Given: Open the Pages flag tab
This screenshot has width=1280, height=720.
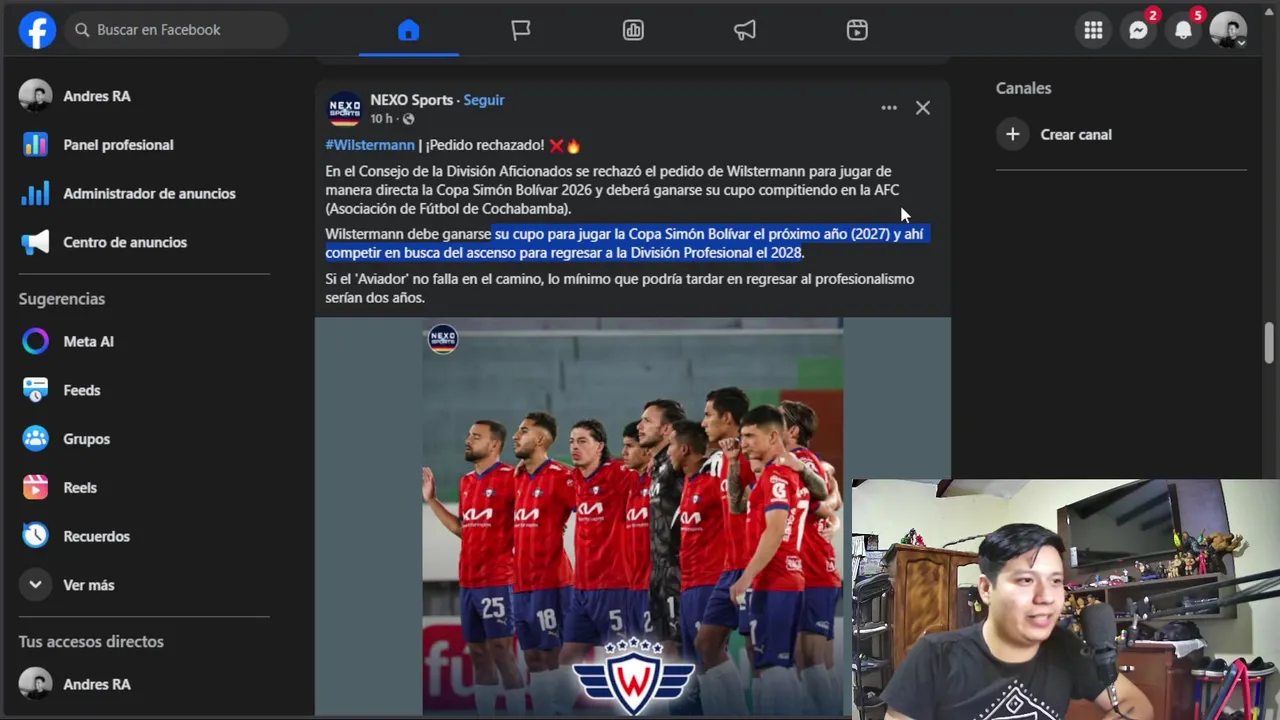Looking at the screenshot, I should point(520,30).
